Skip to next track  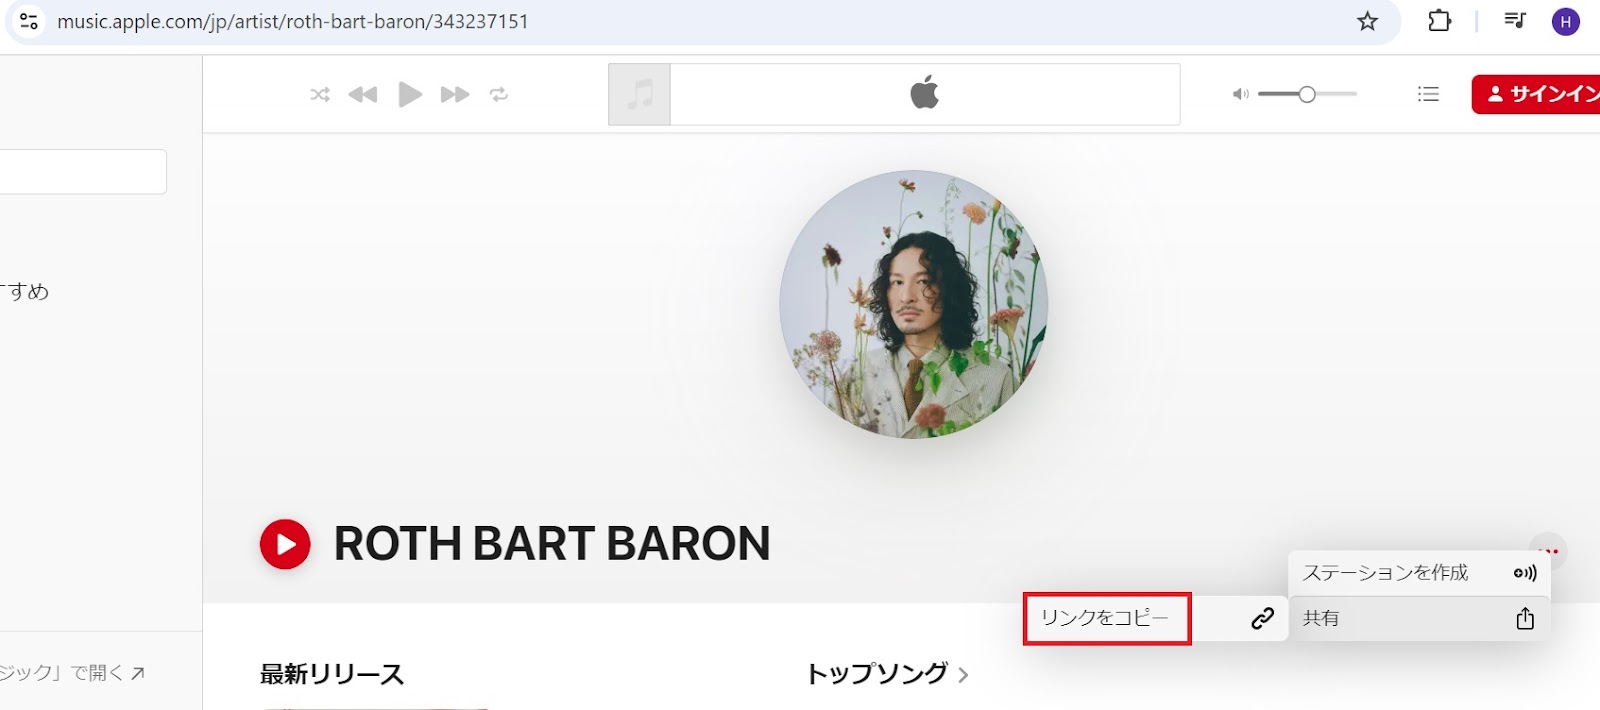(455, 94)
